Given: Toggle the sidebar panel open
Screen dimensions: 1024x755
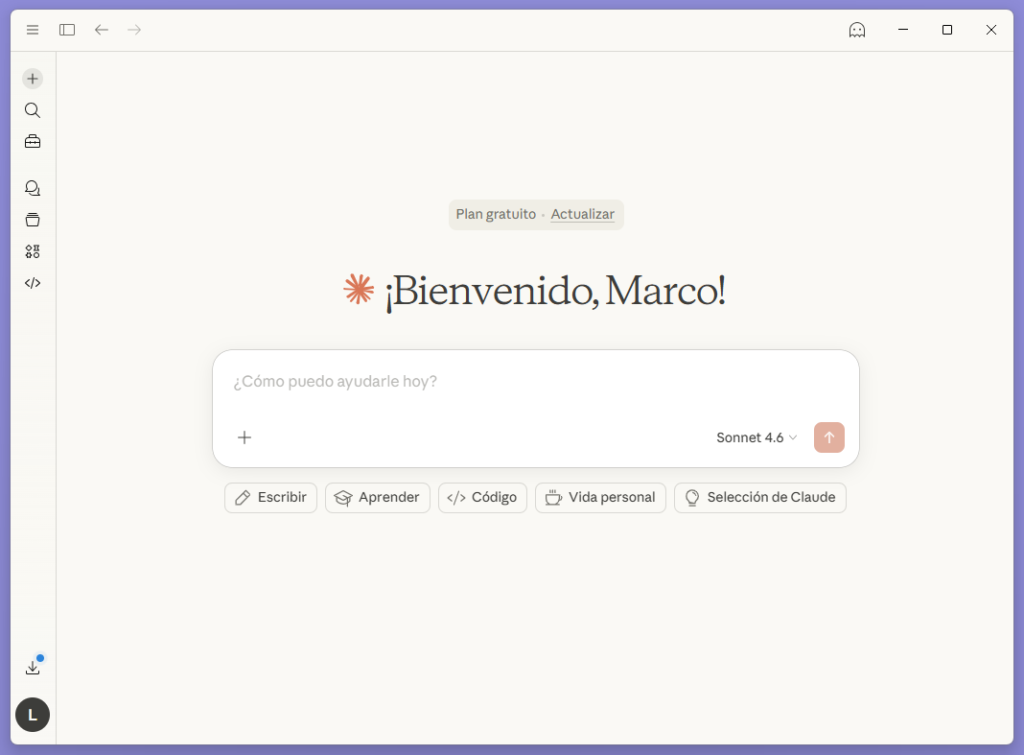Looking at the screenshot, I should [66, 30].
